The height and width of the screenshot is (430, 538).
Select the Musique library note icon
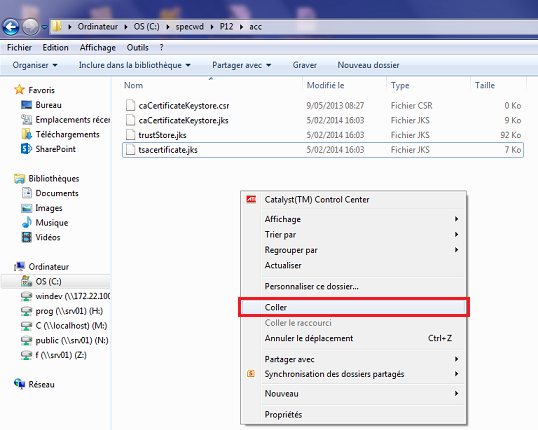[26, 223]
